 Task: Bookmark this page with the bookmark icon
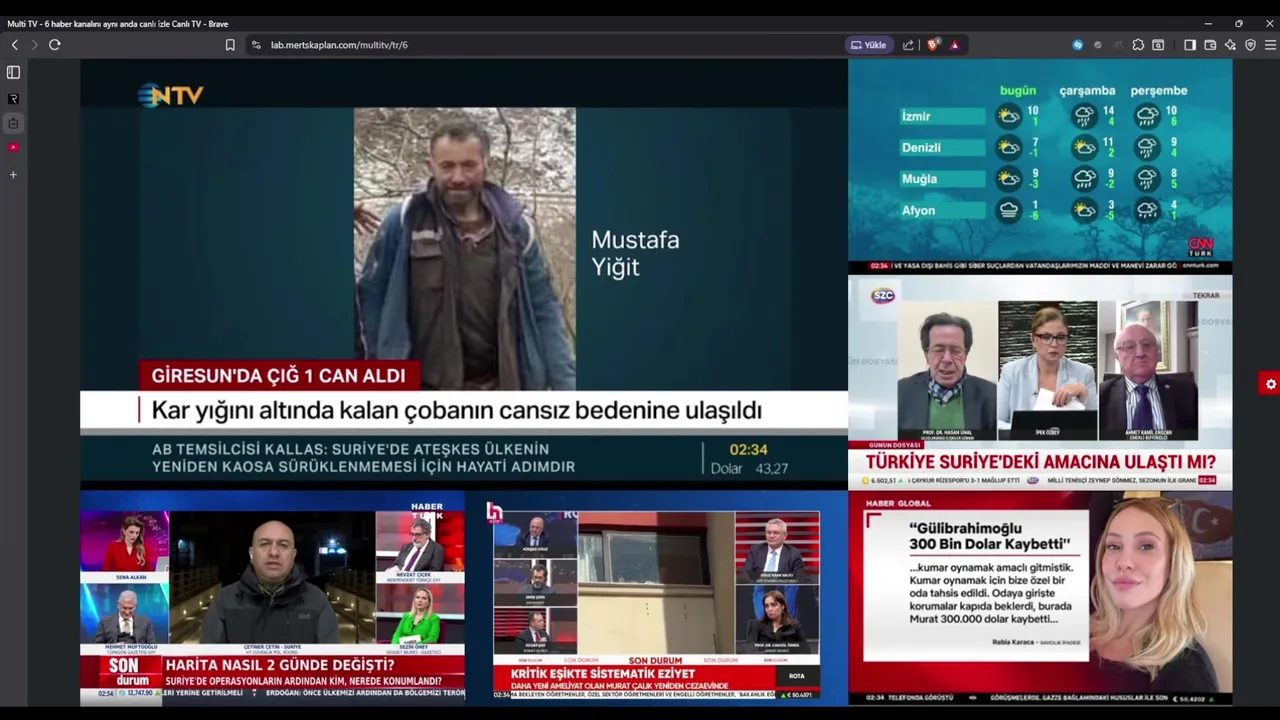tap(230, 45)
